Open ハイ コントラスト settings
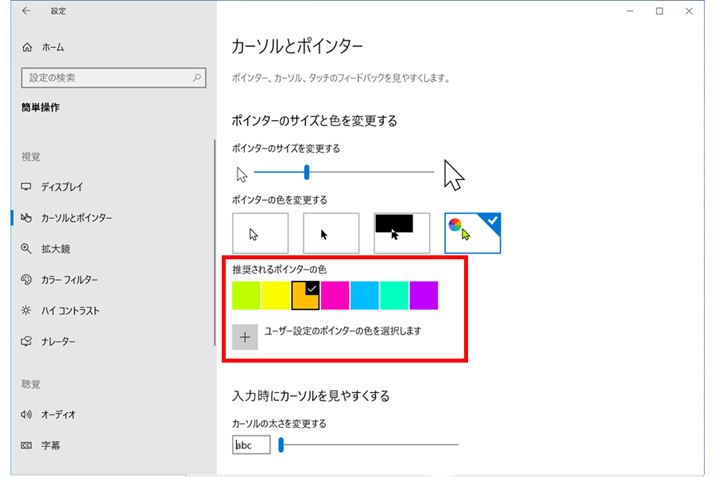 [70, 311]
